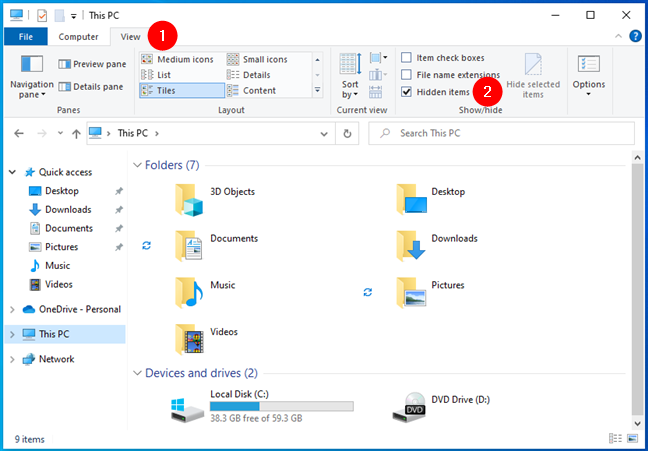
Task: Open Customize Quick Access Toolbar dropdown
Action: (x=74, y=17)
